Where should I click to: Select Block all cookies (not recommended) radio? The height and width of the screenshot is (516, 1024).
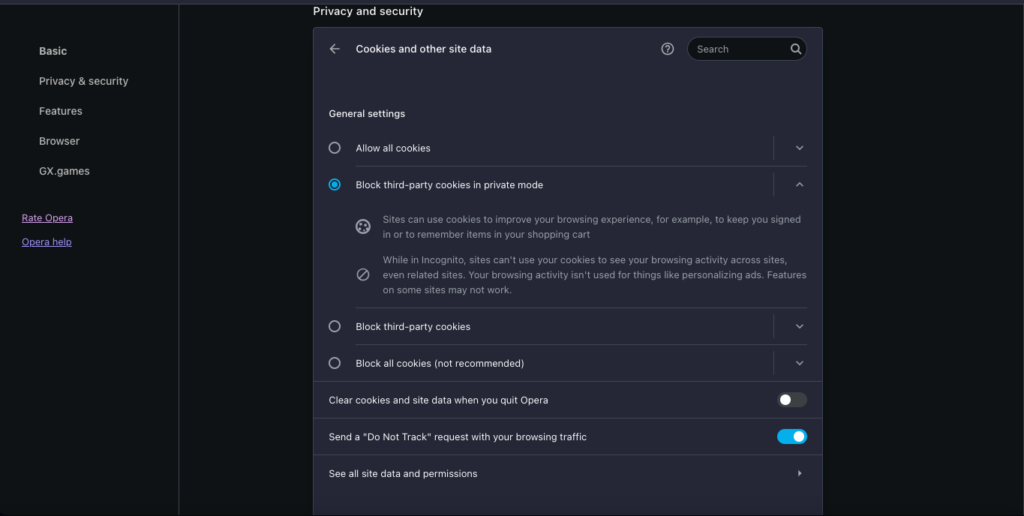[334, 363]
